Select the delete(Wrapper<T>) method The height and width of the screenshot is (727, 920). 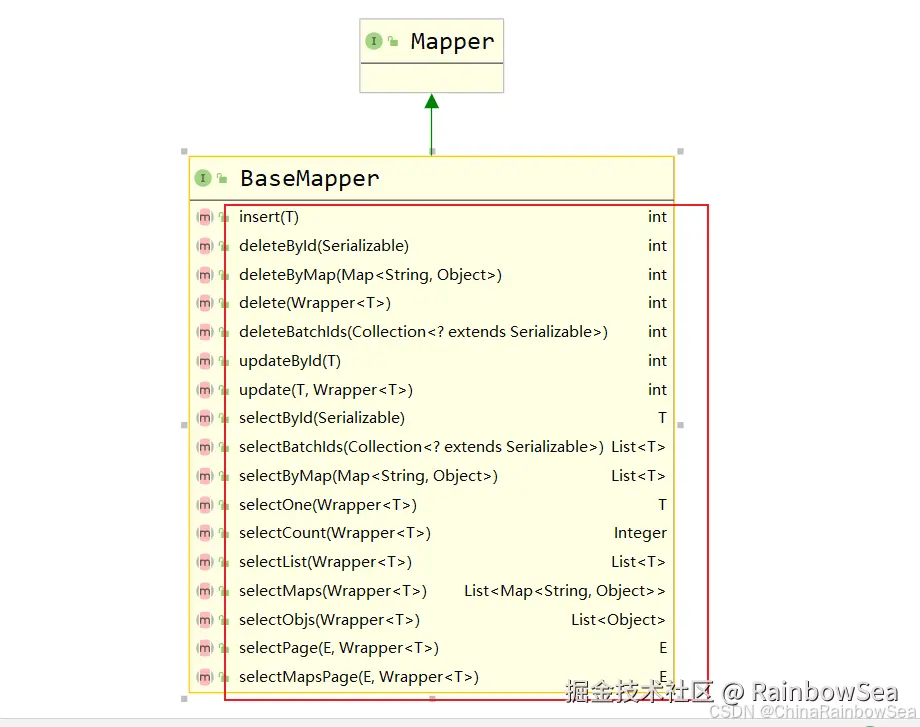tap(314, 303)
